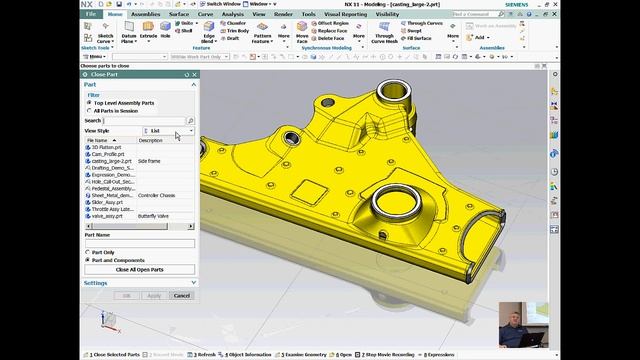Click Stop Movie Recording in bottom bar
The height and width of the screenshot is (360, 640).
tap(384, 355)
